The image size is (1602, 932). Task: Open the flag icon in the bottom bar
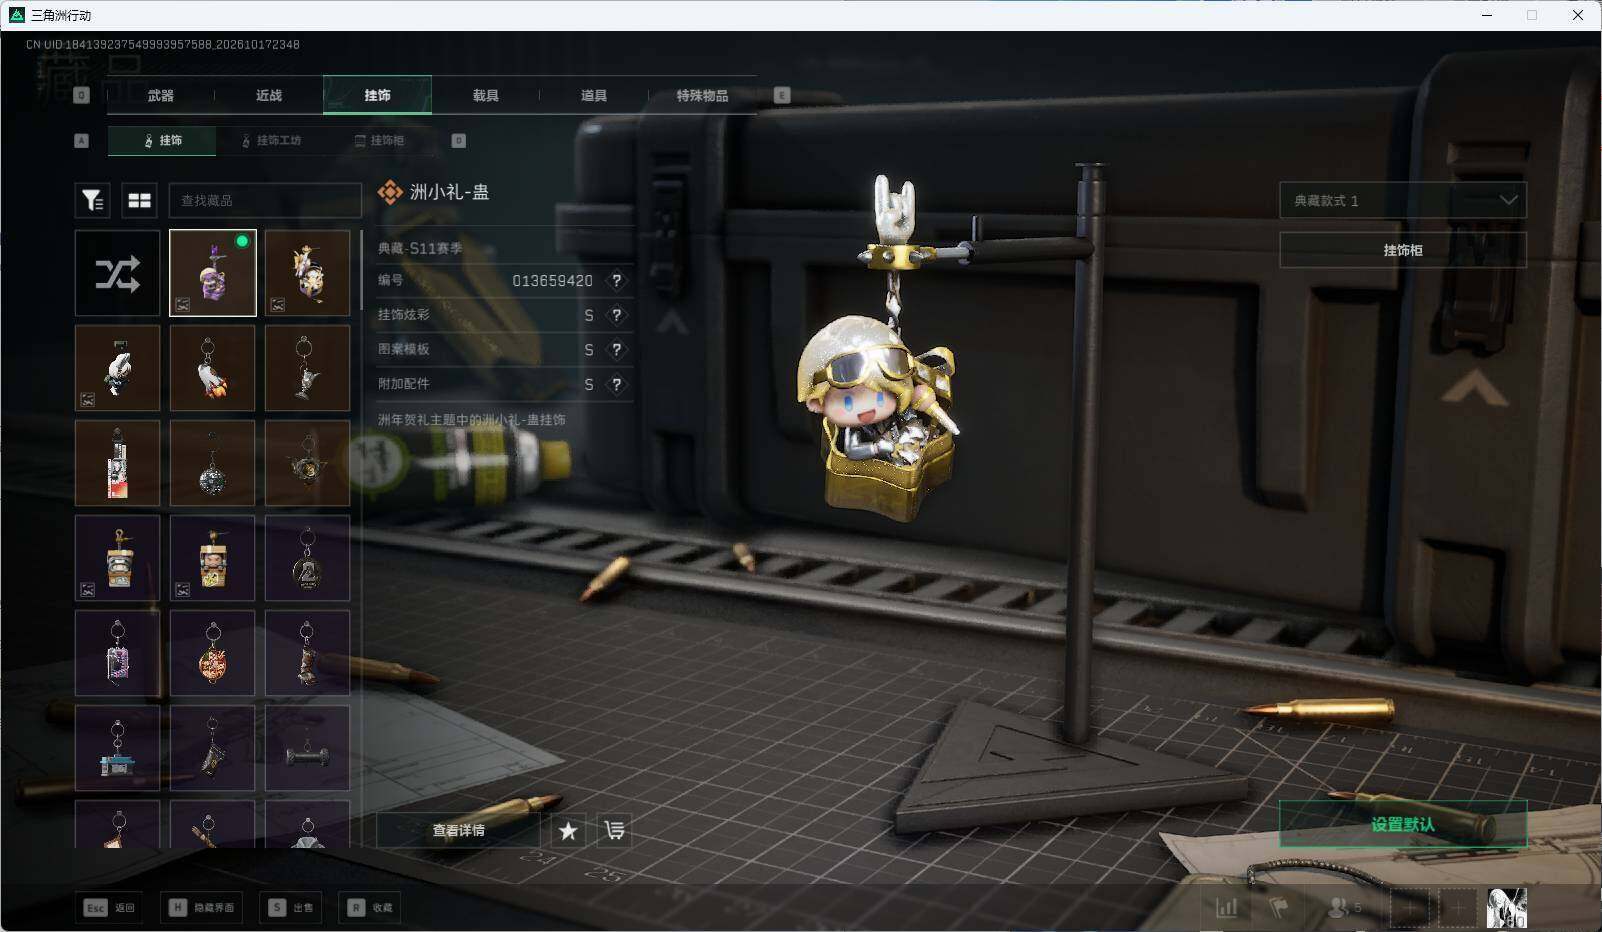click(1278, 908)
